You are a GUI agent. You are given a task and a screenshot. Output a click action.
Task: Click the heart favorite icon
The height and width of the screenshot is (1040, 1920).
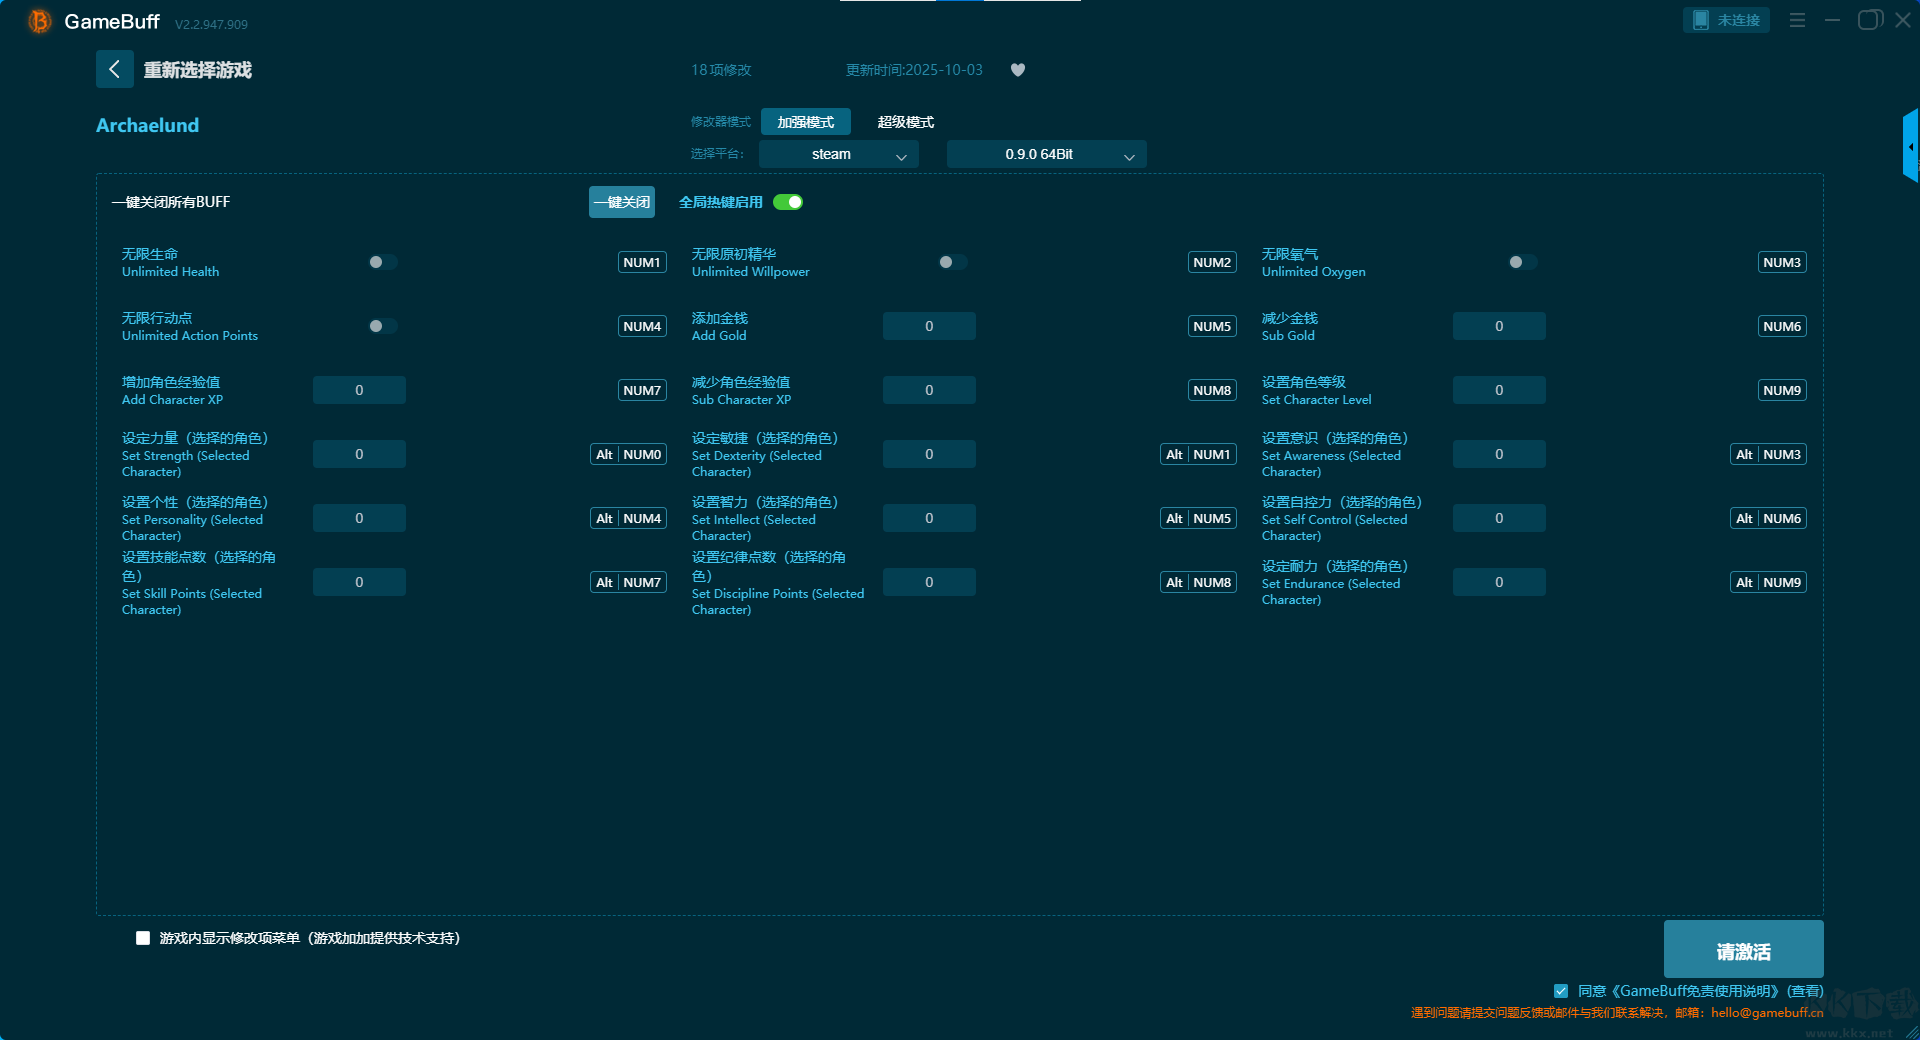(x=1018, y=70)
